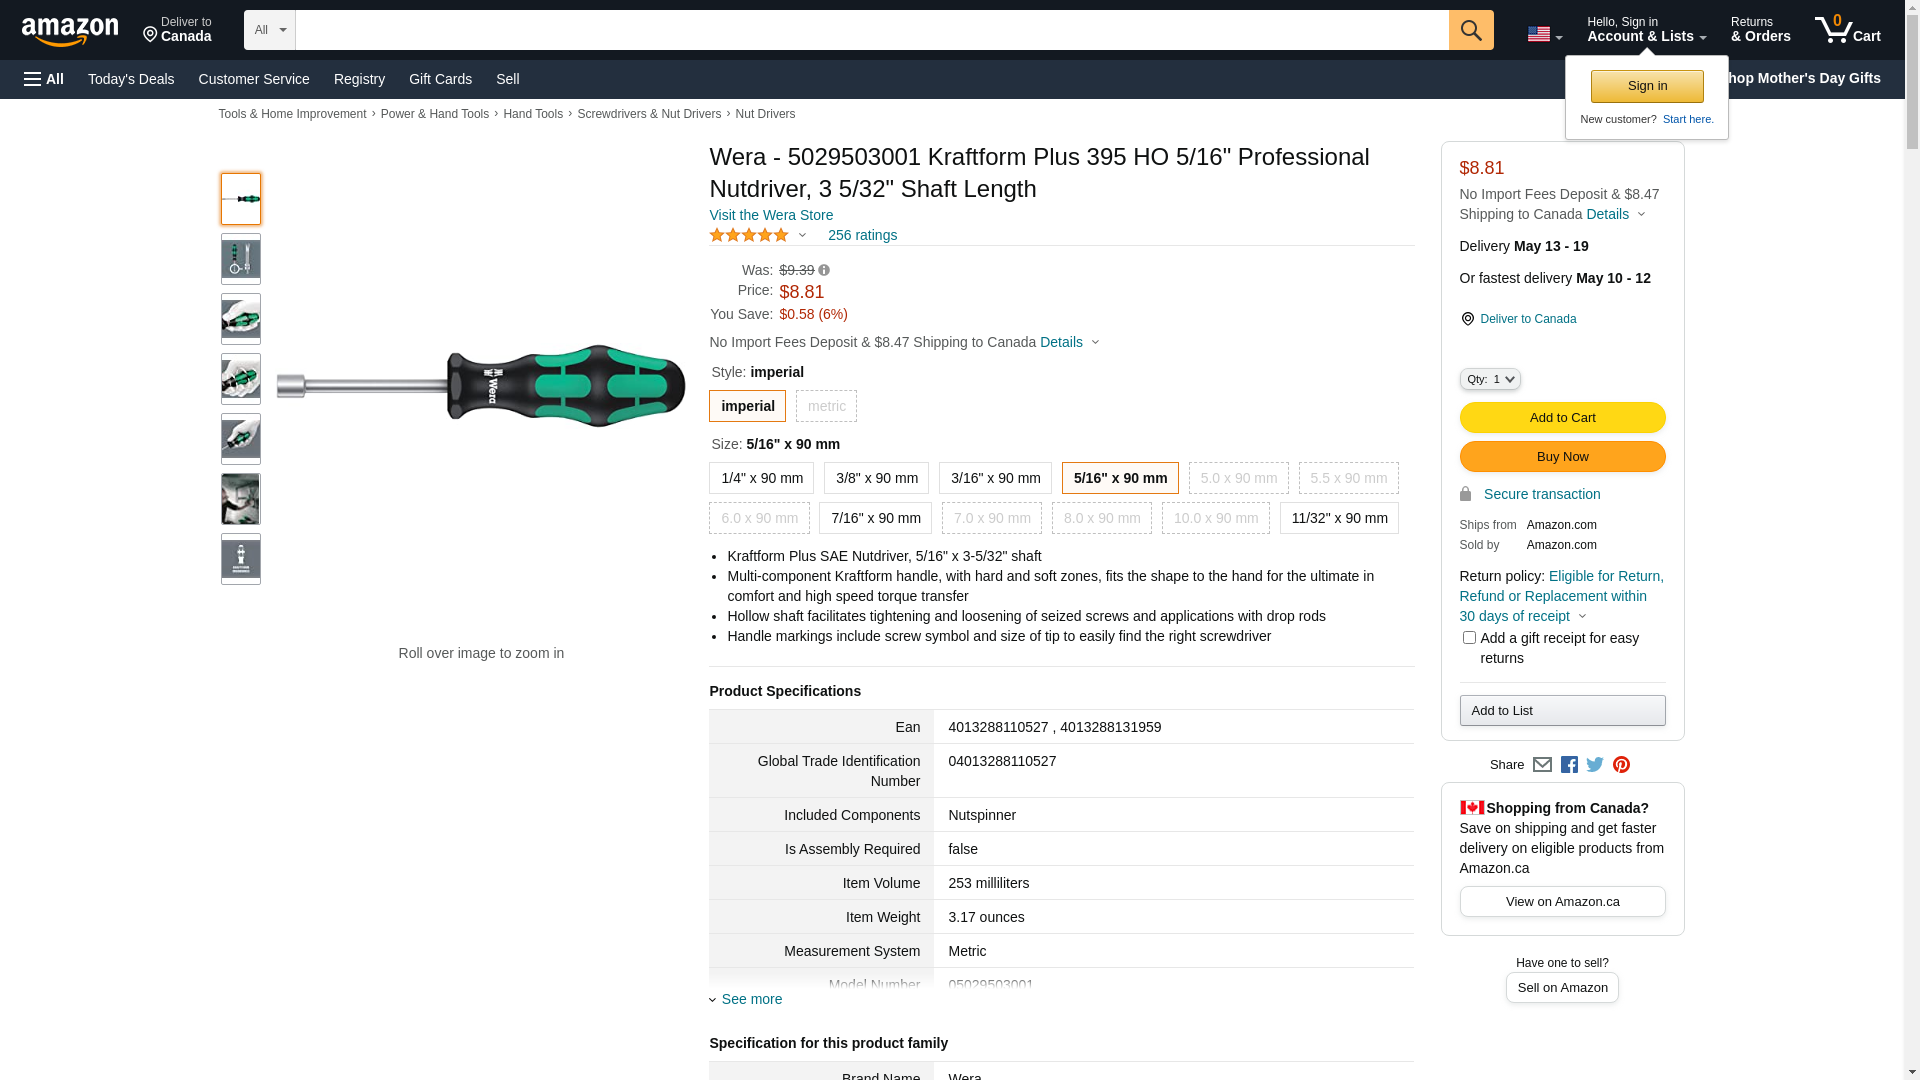This screenshot has height=1080, width=1920.
Task: Click the Add to Cart button
Action: pos(1562,418)
